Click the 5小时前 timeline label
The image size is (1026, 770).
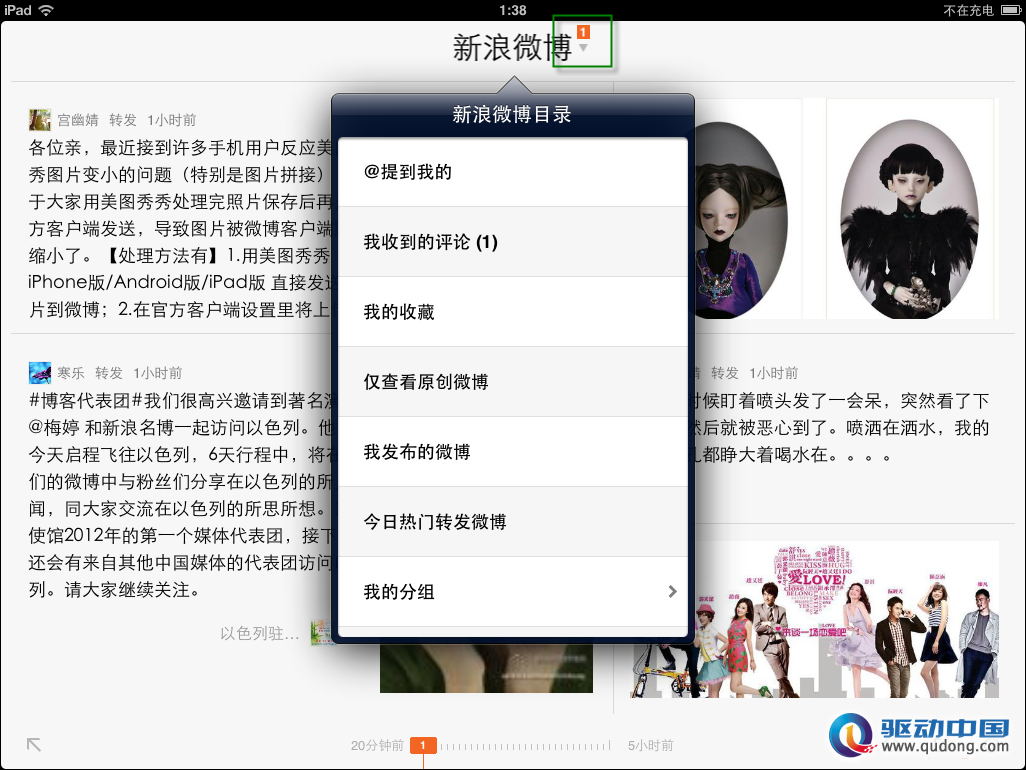650,745
